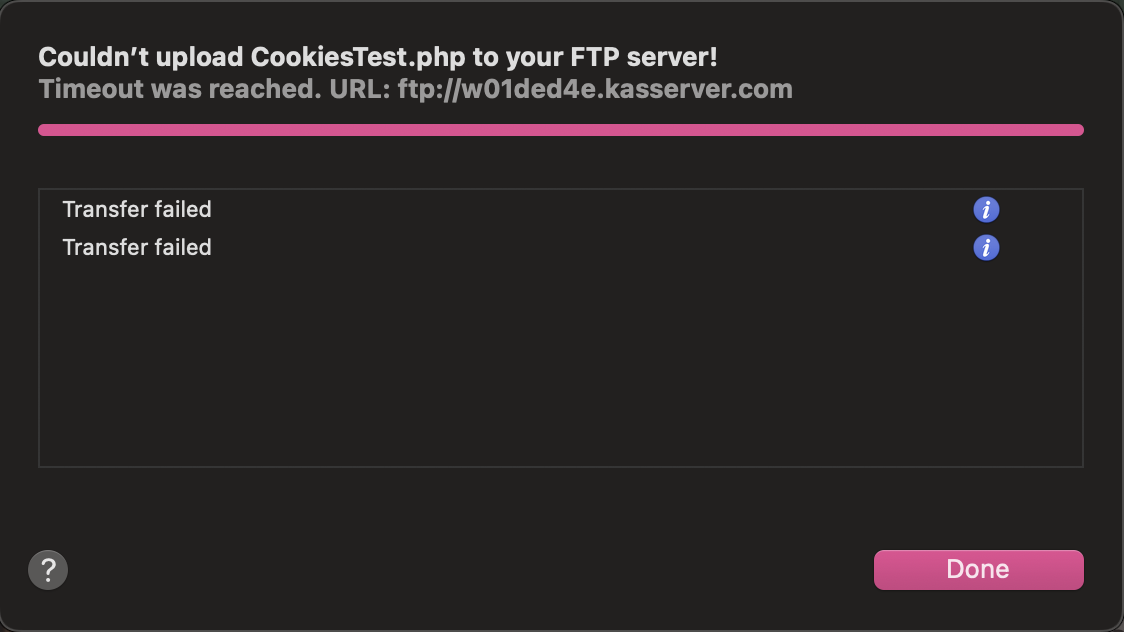Click the blank dialog area left of Done
The image size is (1124, 632).
pos(500,570)
